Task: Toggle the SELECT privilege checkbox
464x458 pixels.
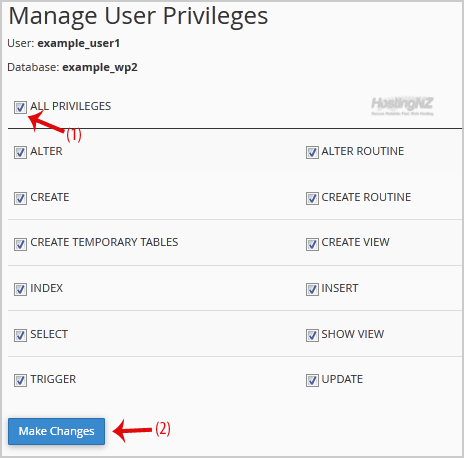Action: pos(20,335)
